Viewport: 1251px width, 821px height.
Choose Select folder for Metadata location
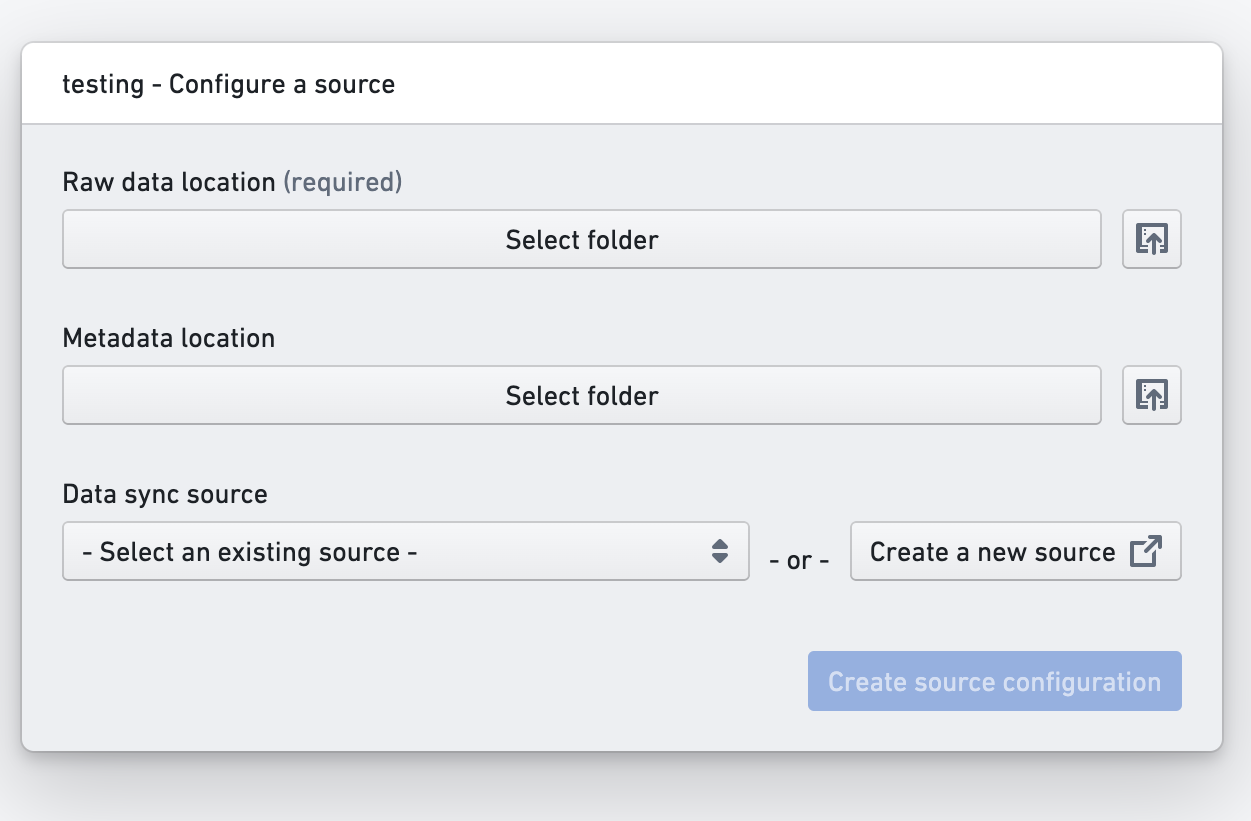pos(582,395)
